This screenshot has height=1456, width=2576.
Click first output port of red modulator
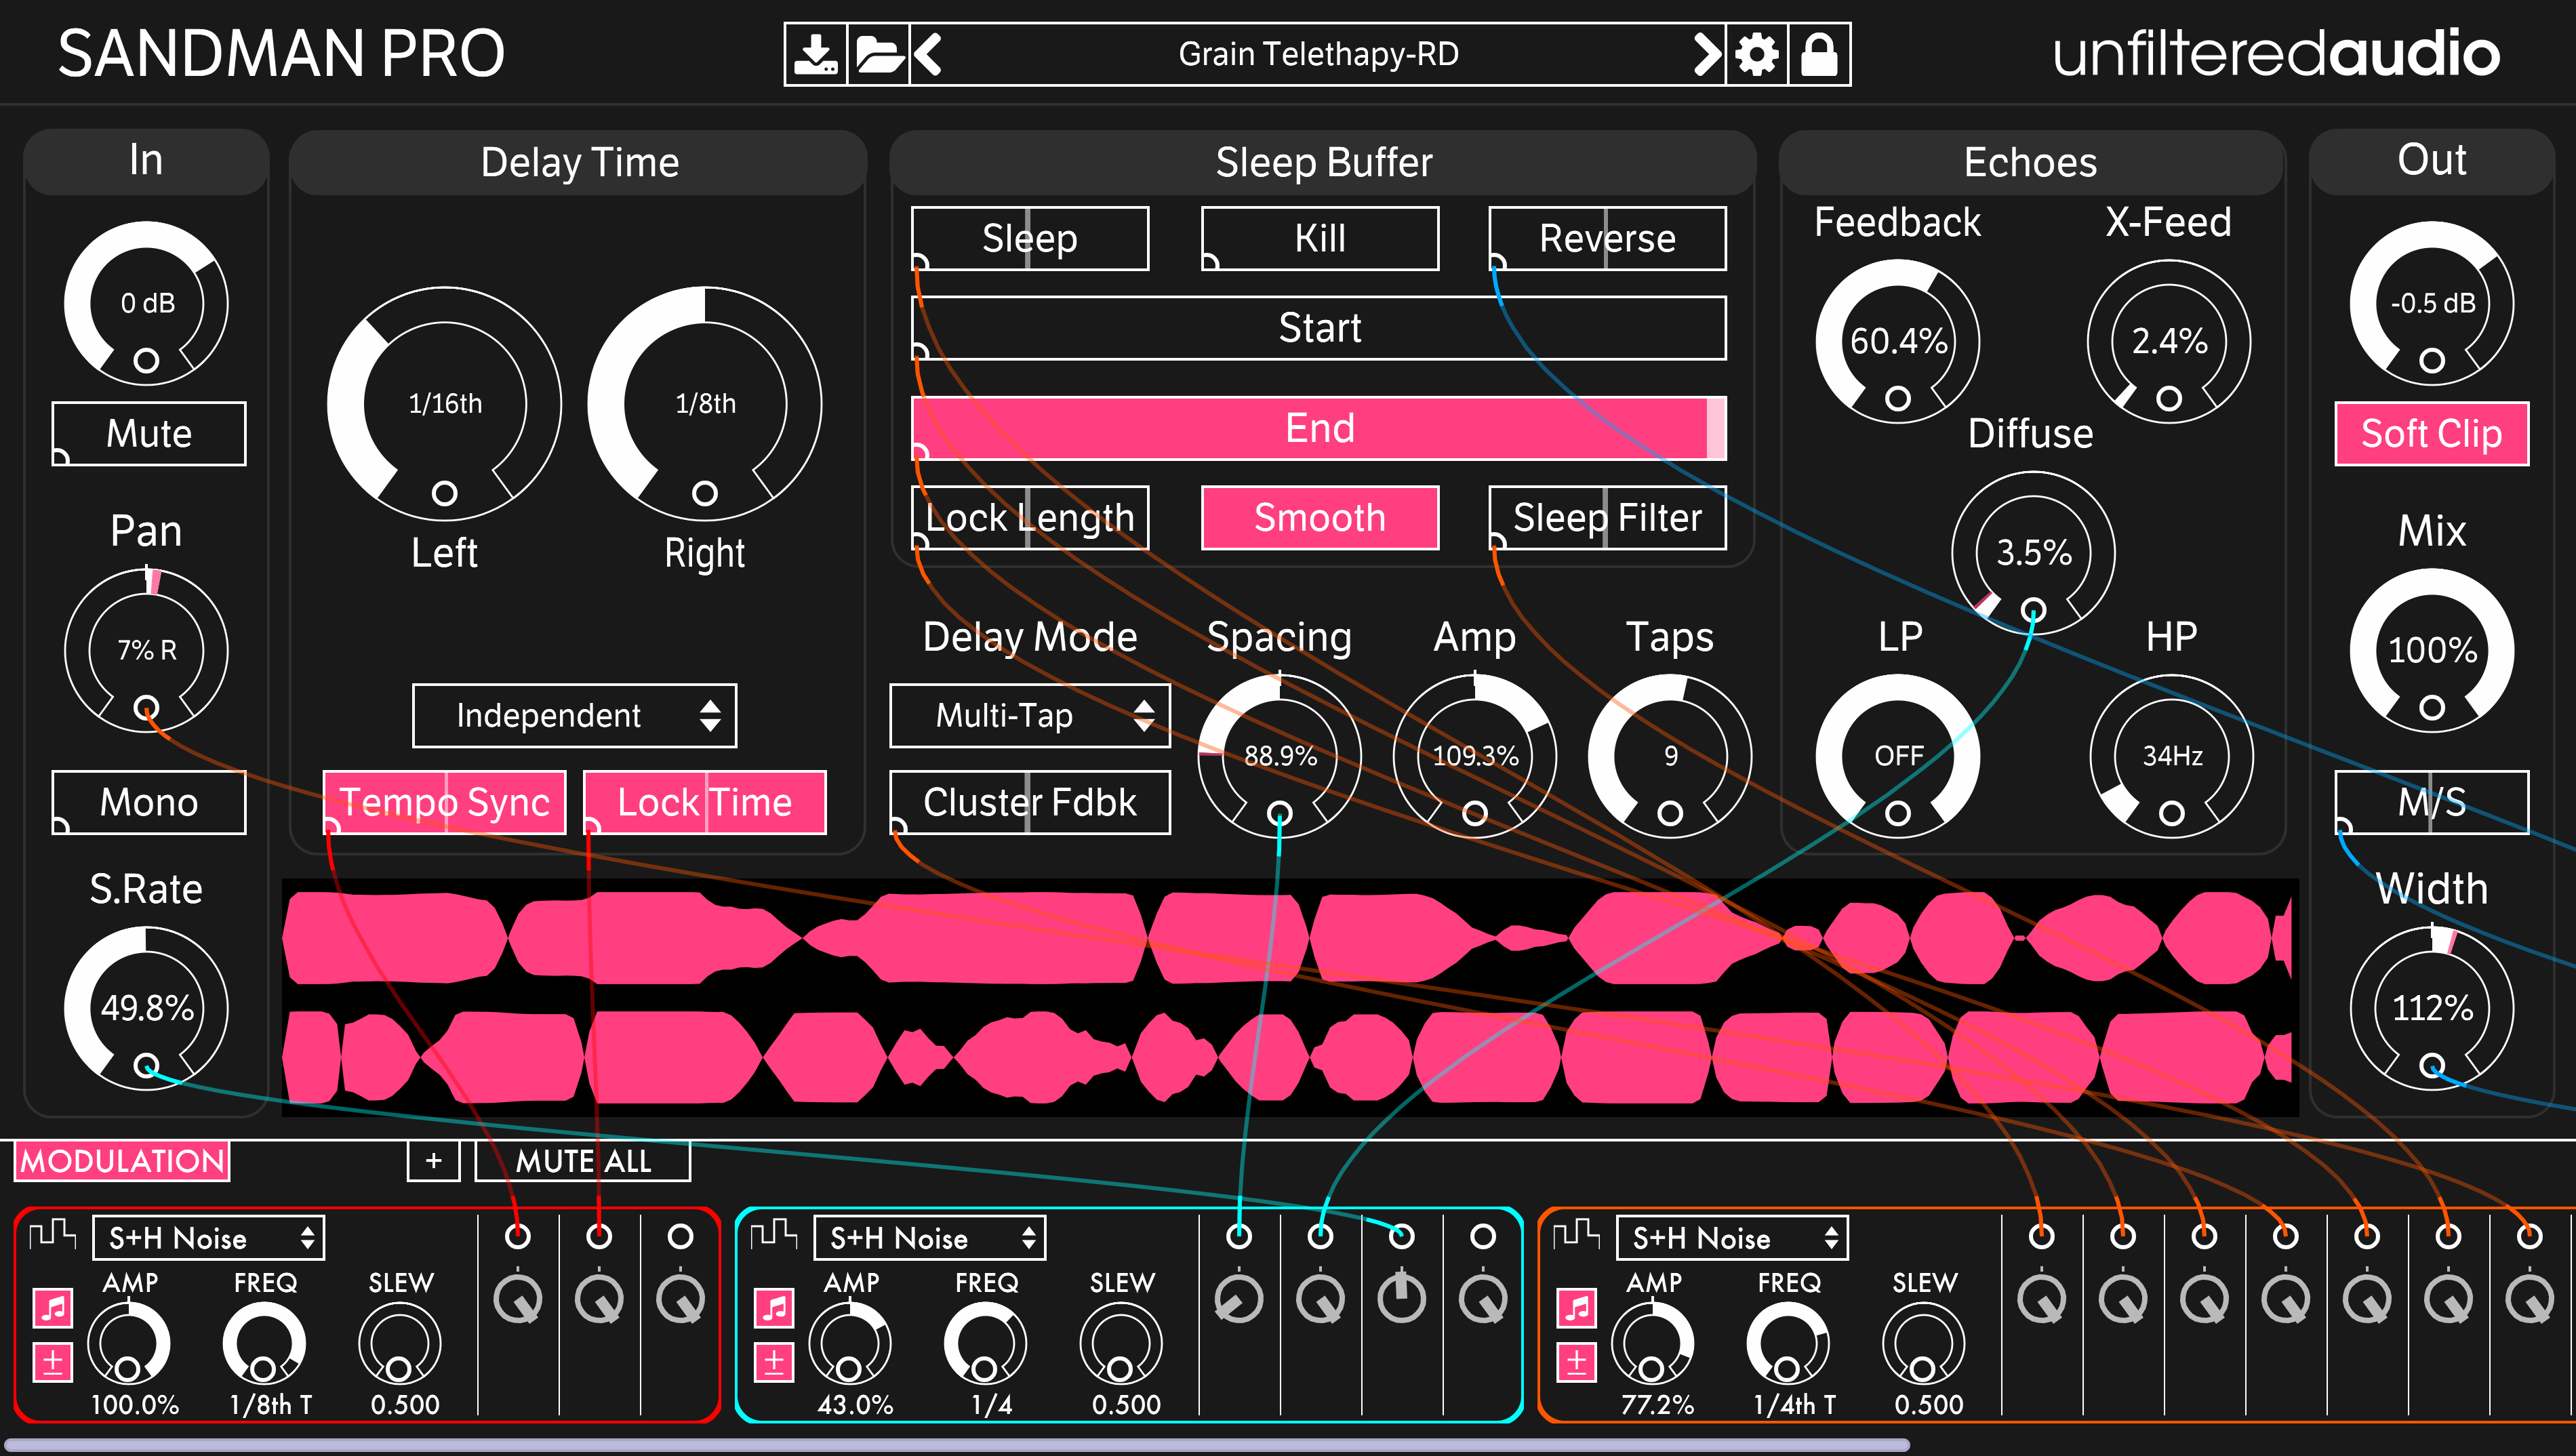coord(518,1237)
